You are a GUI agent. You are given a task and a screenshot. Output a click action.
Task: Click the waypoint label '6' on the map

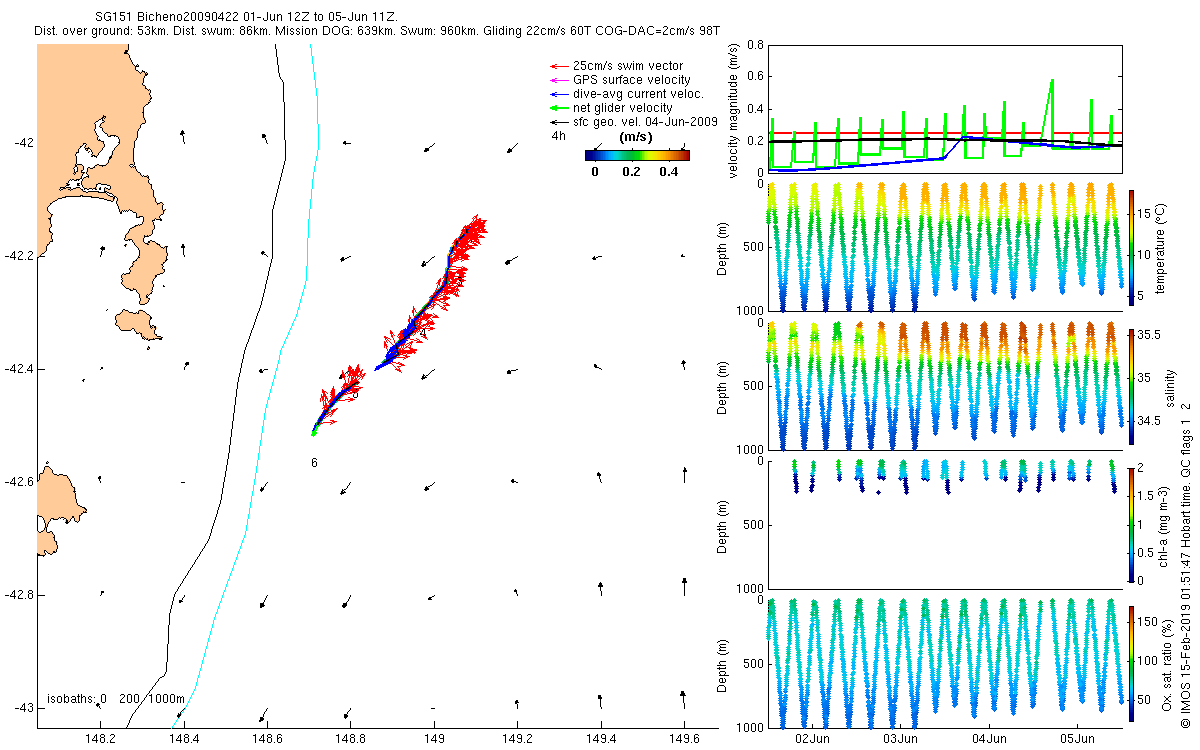[x=314, y=463]
